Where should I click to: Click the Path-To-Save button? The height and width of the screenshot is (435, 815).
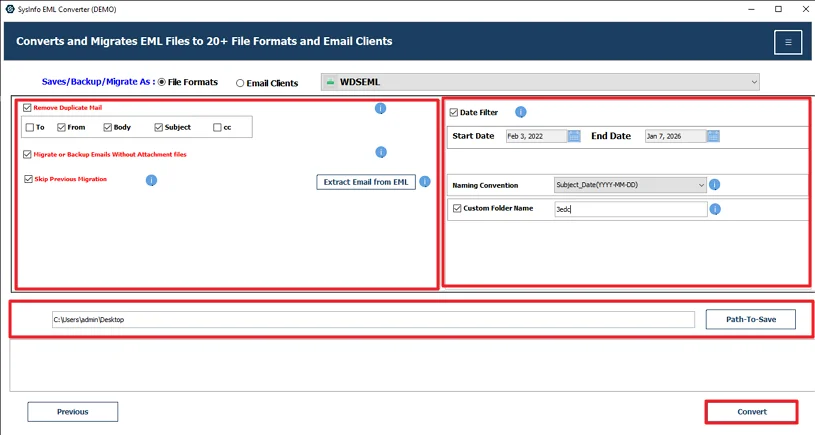[x=751, y=319]
